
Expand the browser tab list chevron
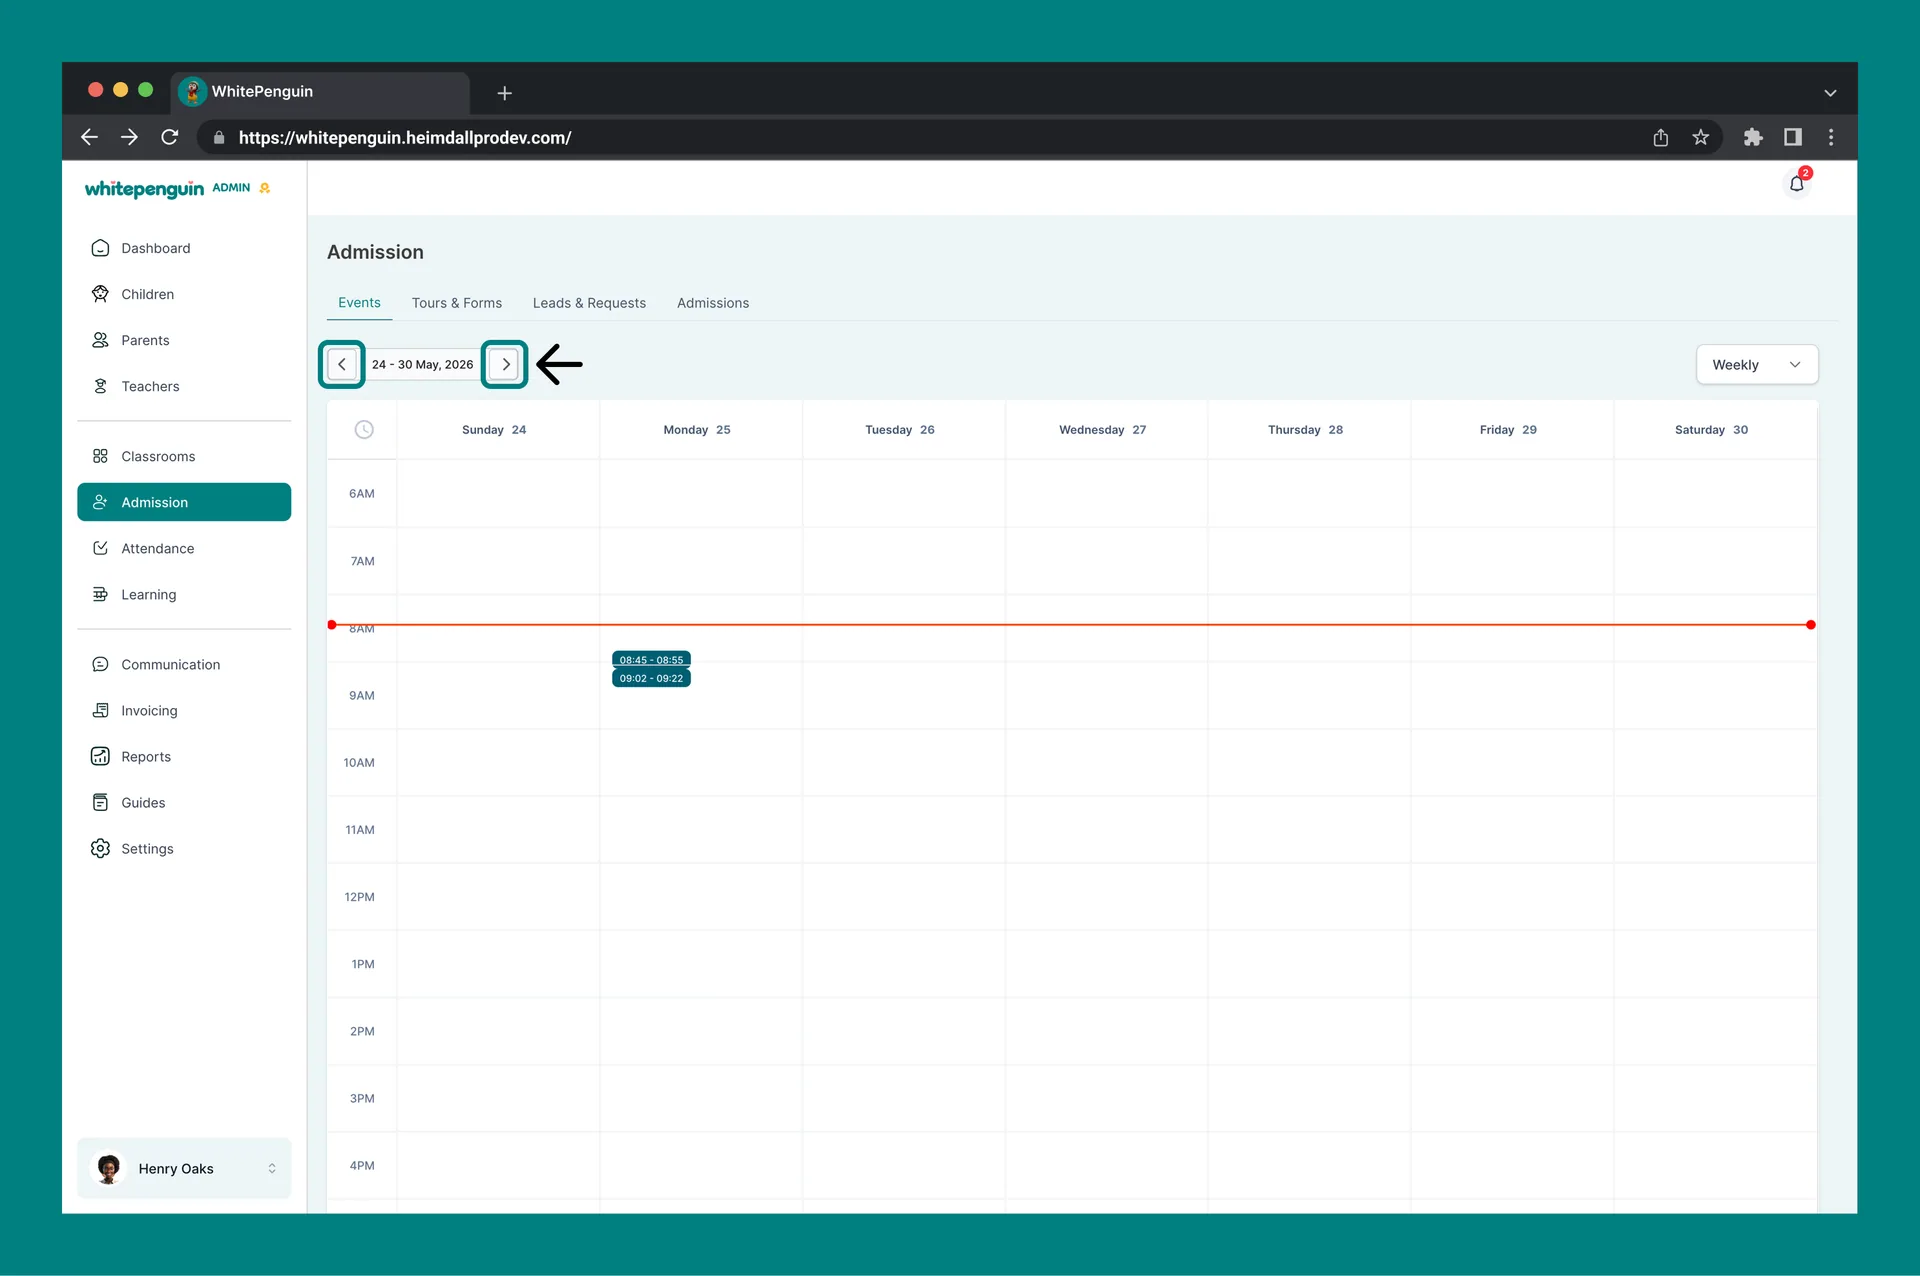coord(1830,93)
